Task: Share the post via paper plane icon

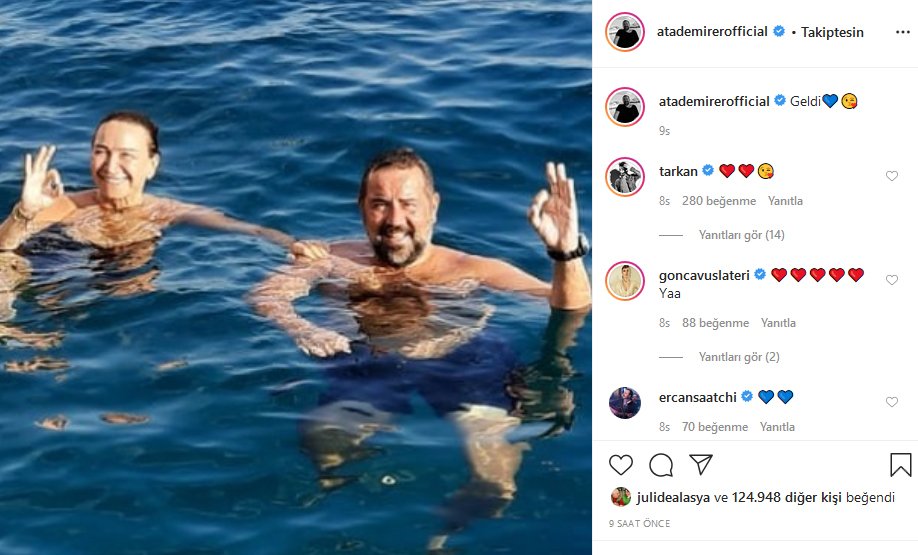Action: [x=701, y=464]
